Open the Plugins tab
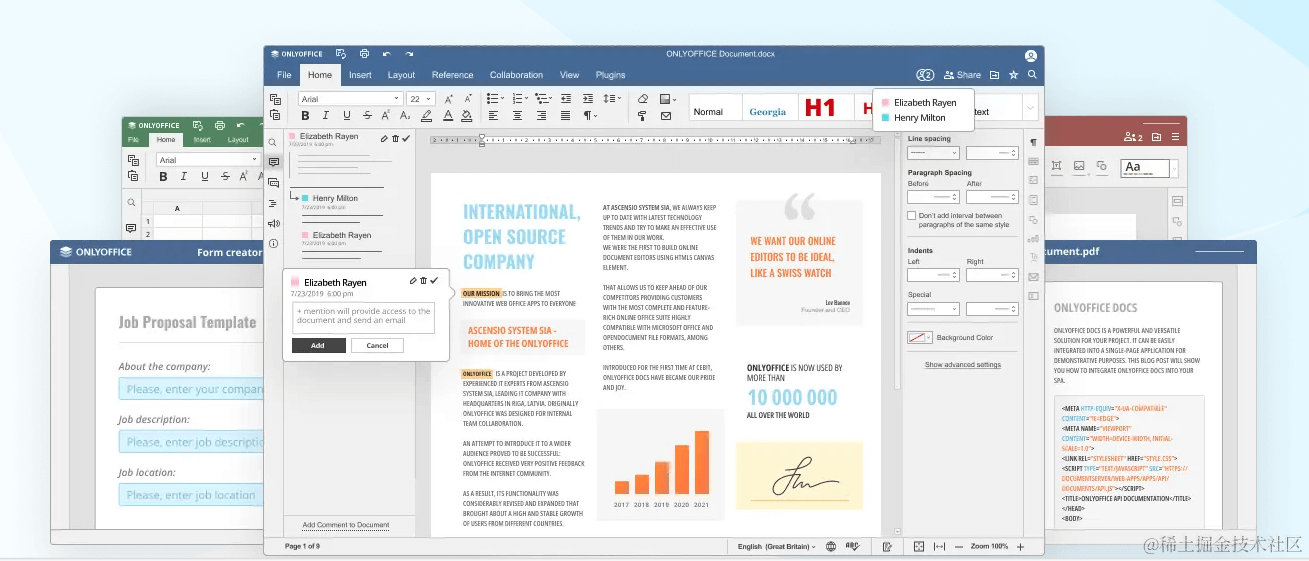1309x561 pixels. pyautogui.click(x=610, y=75)
